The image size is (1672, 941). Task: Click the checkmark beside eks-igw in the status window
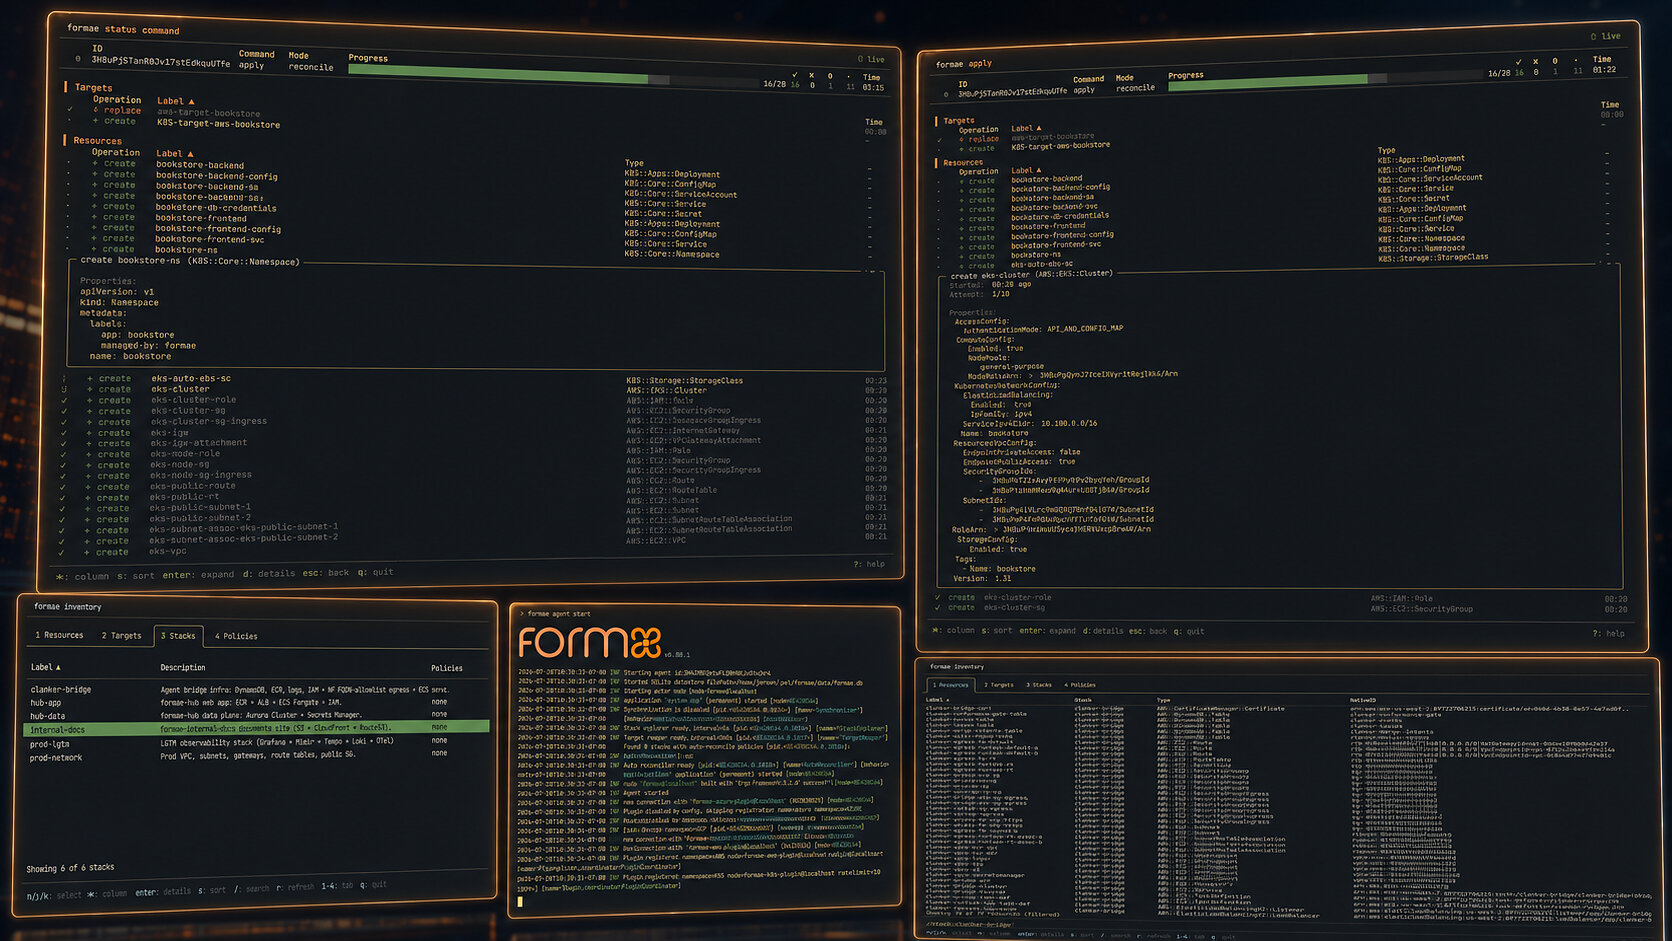(65, 433)
